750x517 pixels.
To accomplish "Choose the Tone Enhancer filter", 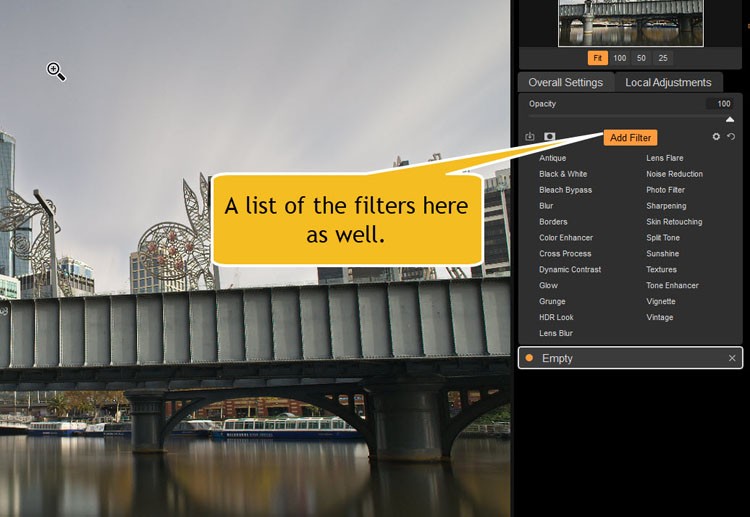I will pos(672,286).
